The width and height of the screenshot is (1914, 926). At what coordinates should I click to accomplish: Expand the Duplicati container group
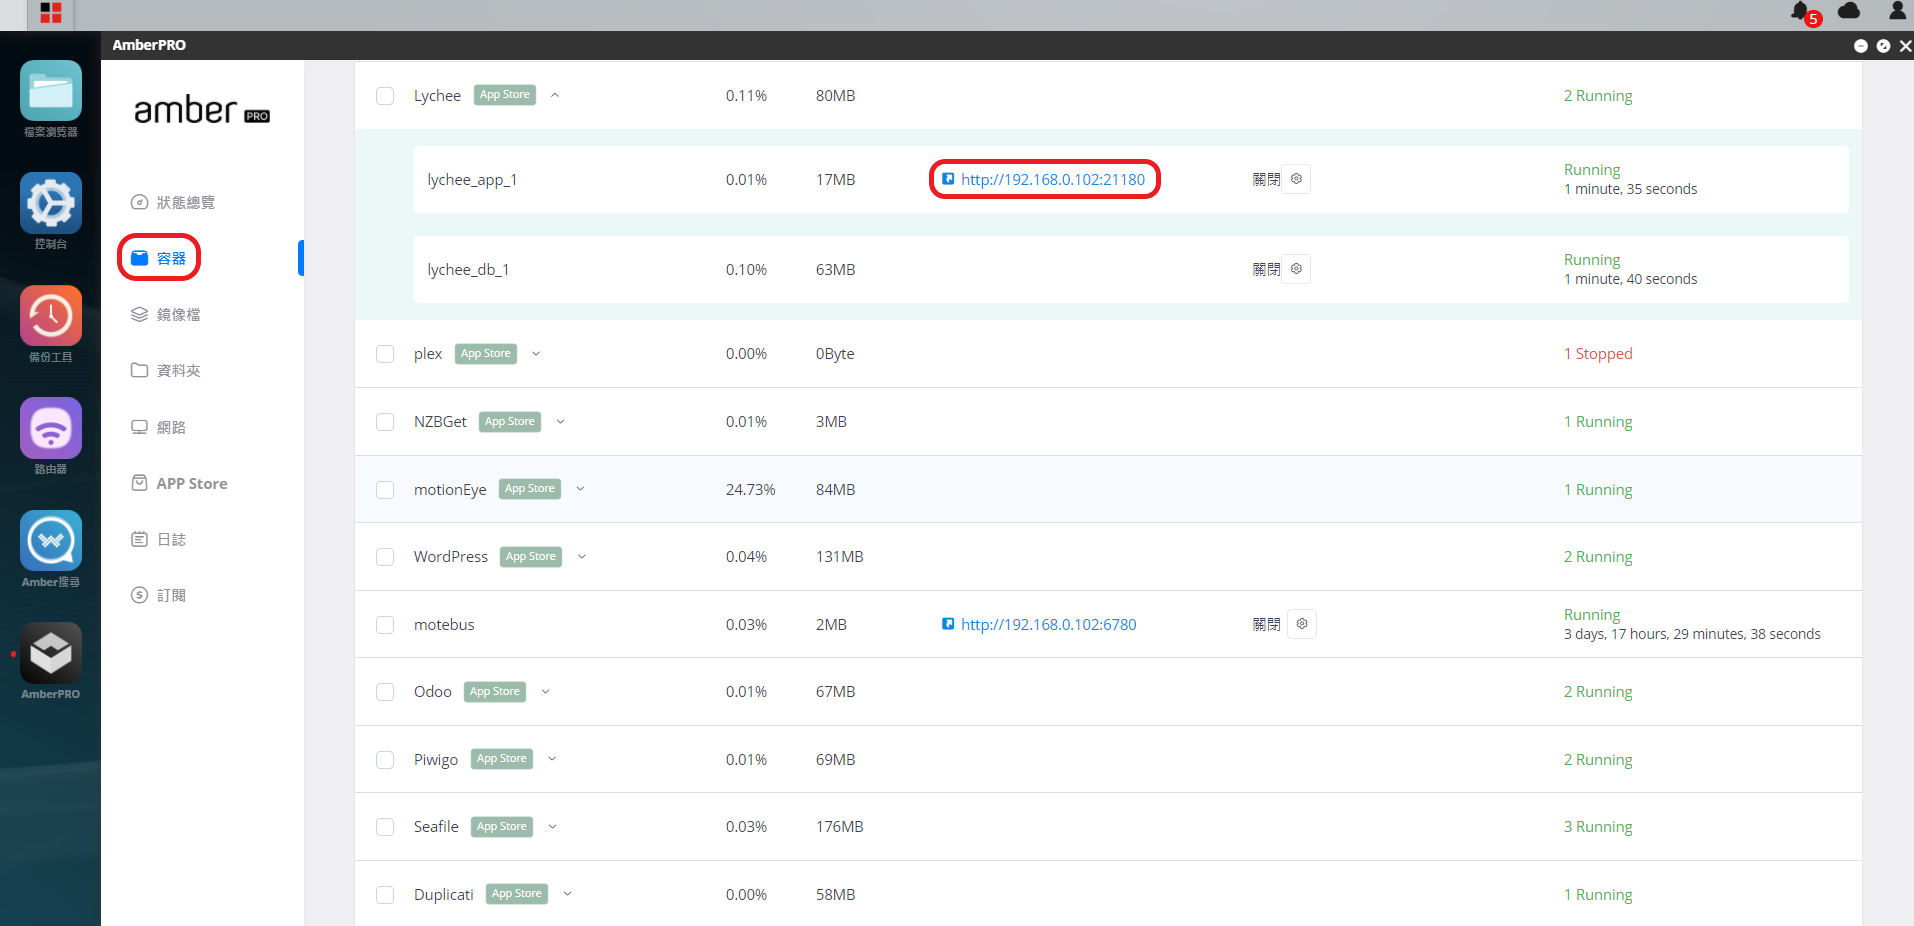tap(567, 894)
